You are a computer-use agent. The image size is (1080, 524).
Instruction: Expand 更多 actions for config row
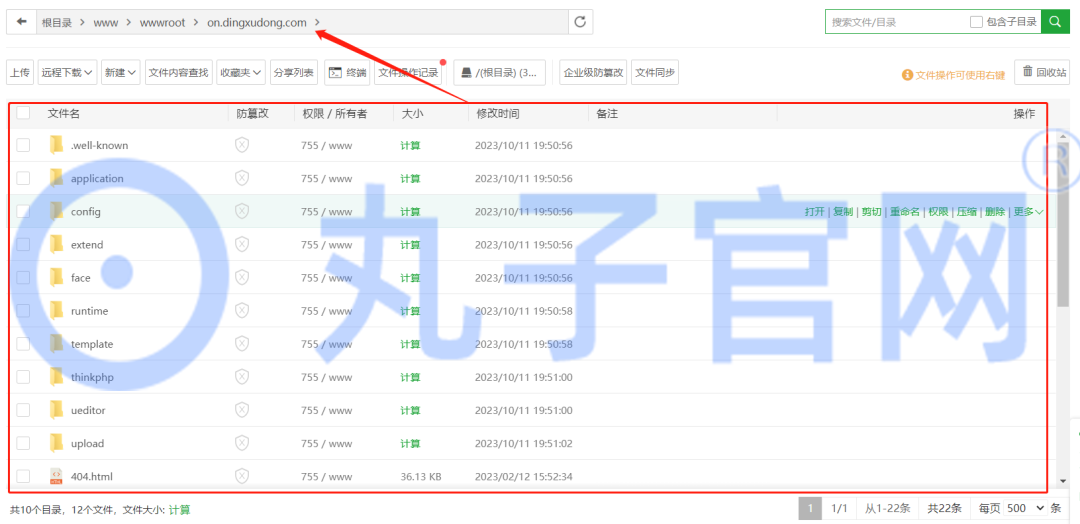click(x=1028, y=211)
